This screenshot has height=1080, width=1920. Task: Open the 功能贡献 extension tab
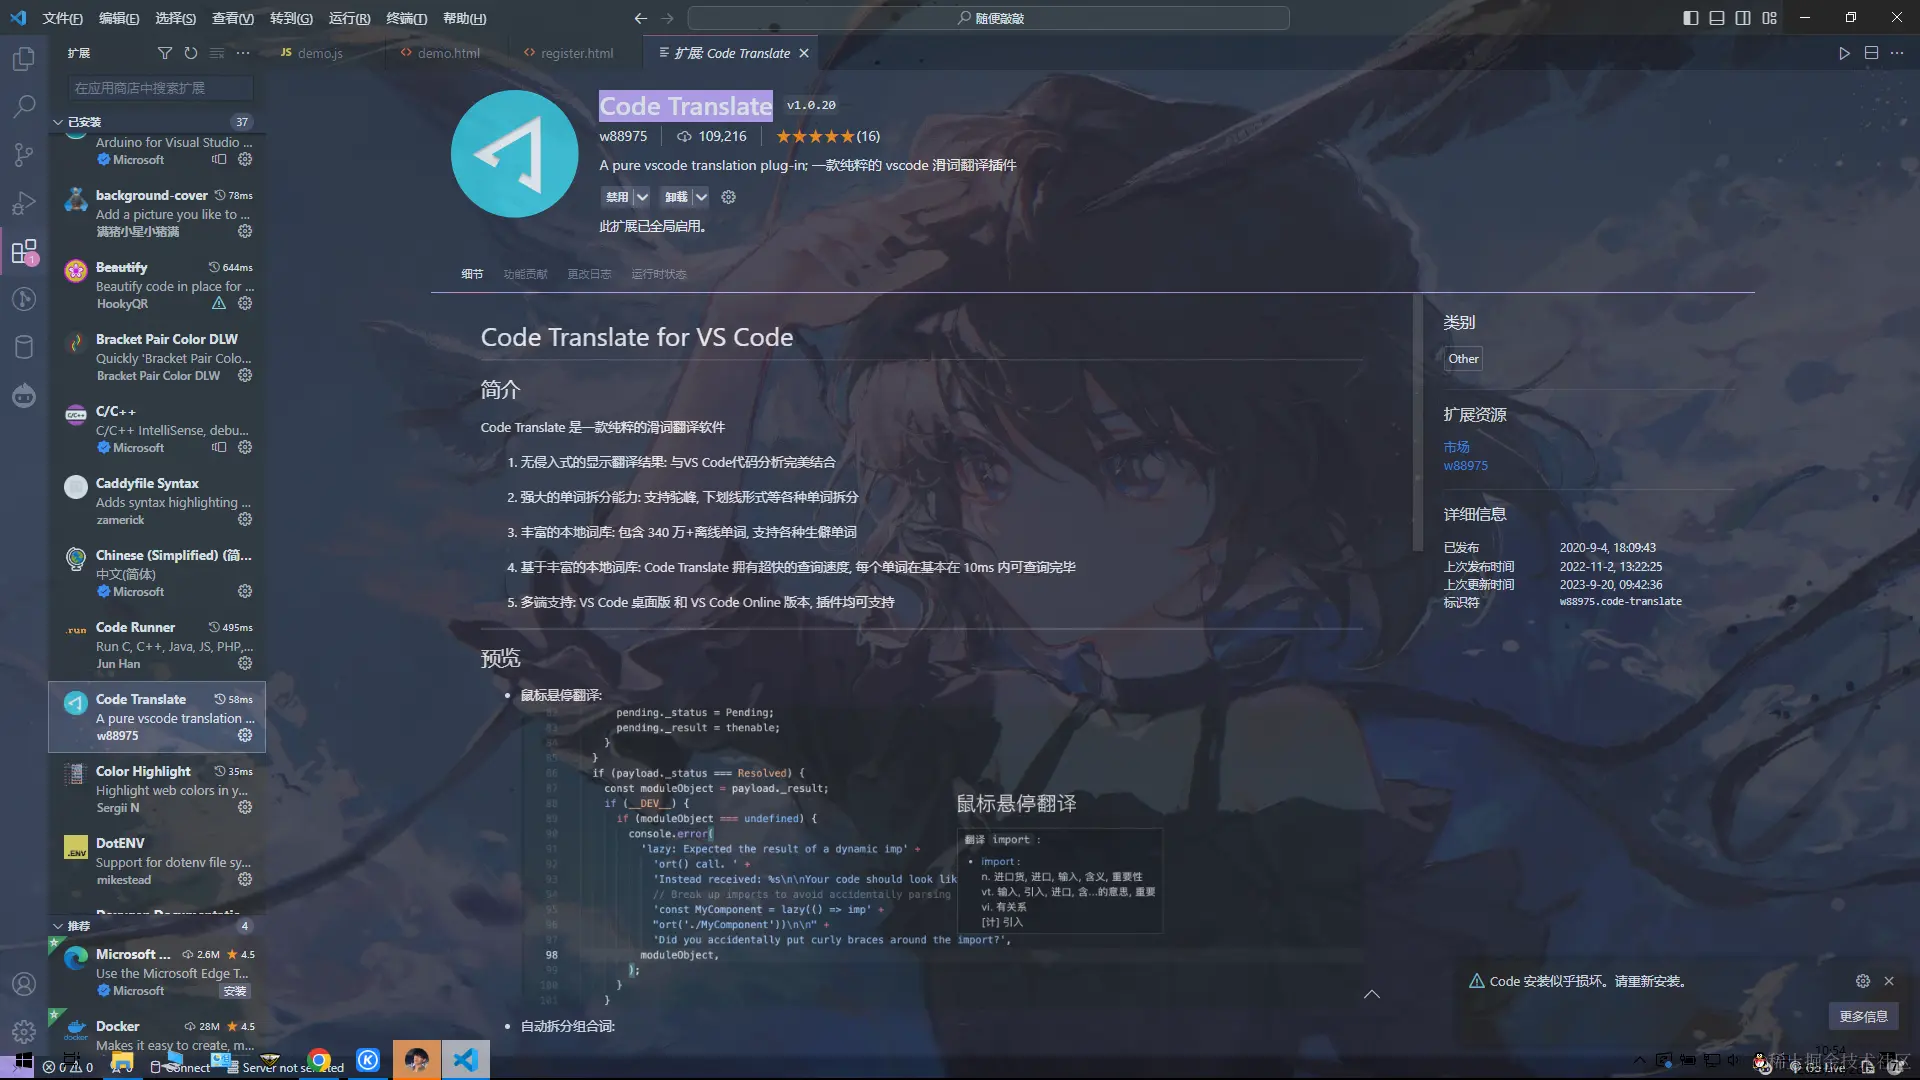click(525, 274)
